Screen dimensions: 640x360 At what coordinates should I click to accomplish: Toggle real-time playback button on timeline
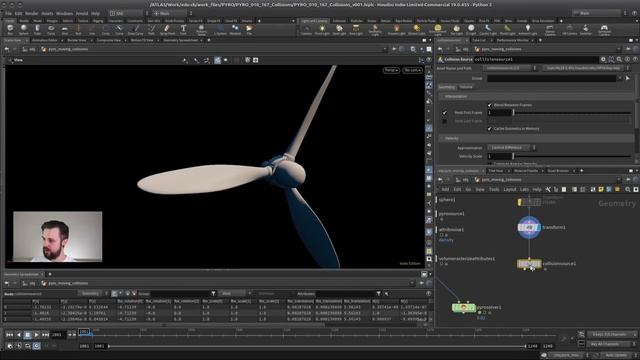click(36, 346)
